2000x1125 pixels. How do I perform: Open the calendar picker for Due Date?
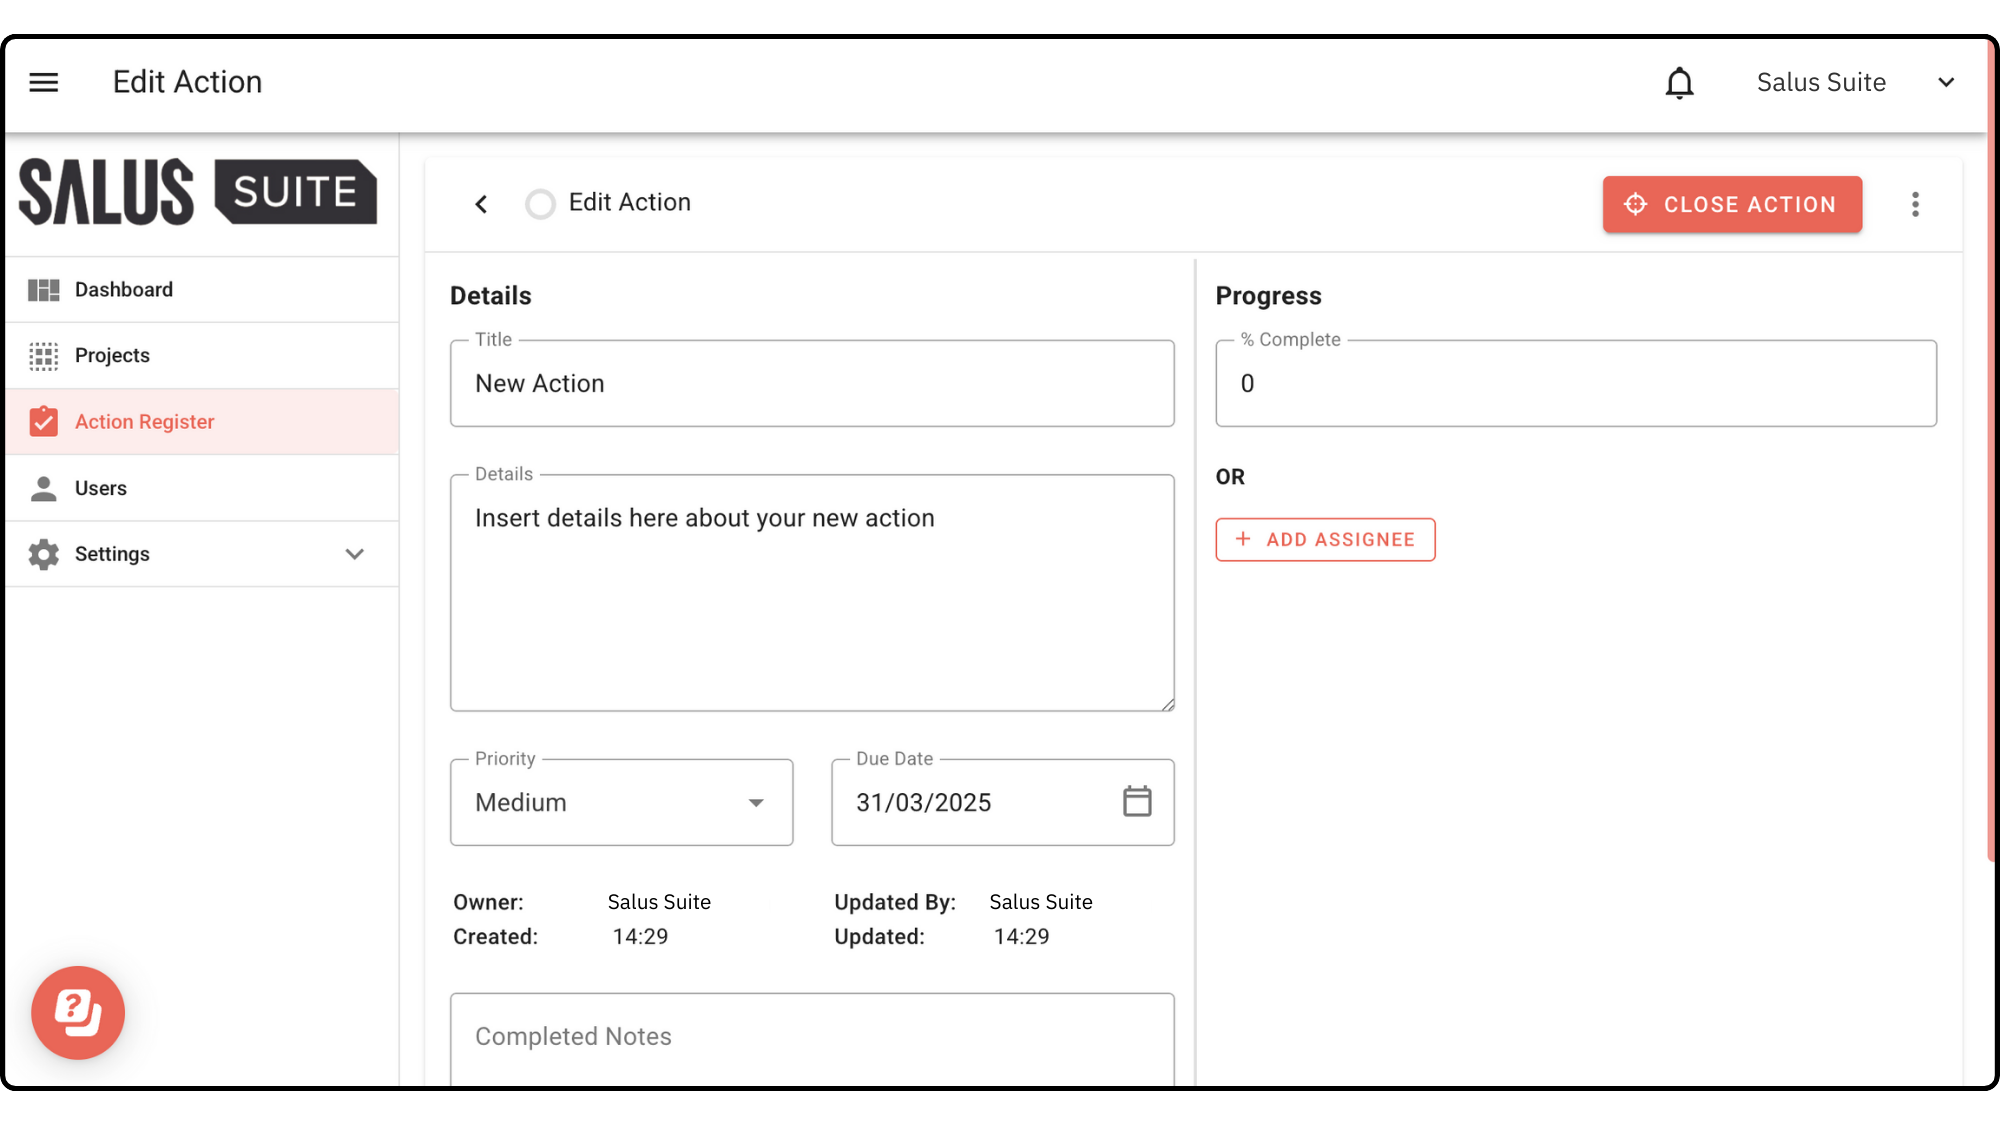[x=1137, y=802]
